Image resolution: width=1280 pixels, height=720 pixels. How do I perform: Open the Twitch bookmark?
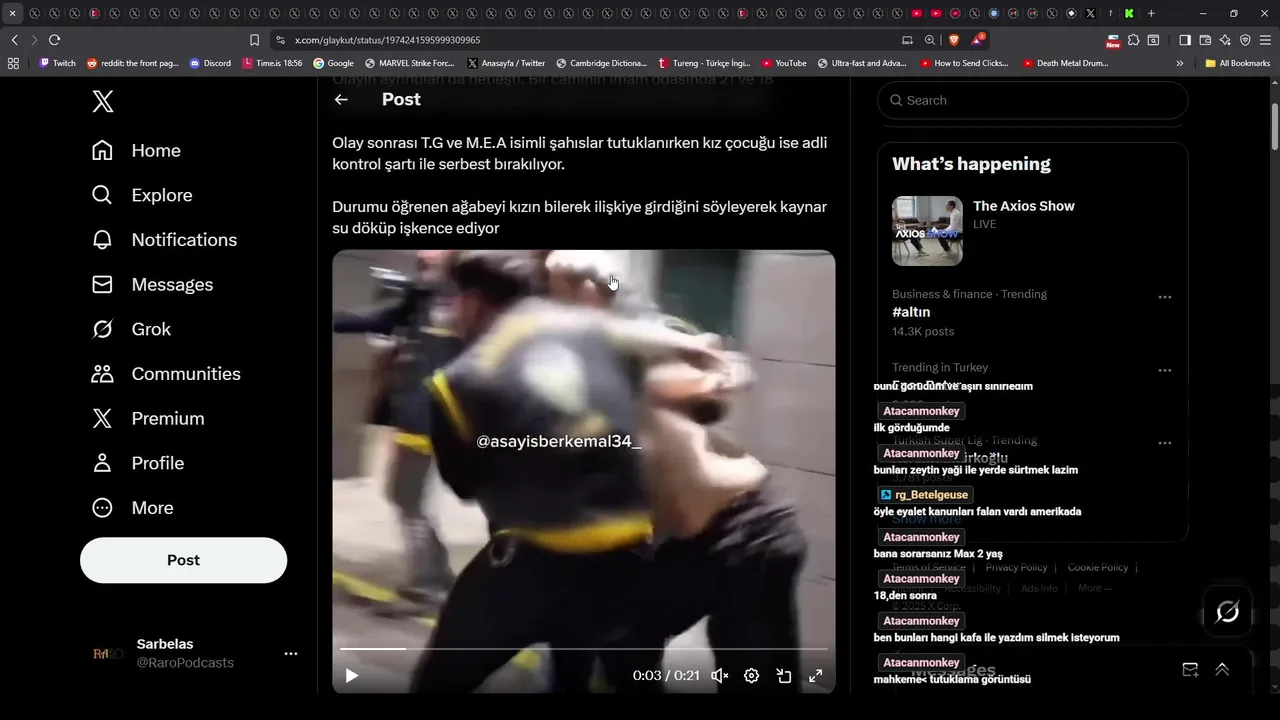coord(57,63)
